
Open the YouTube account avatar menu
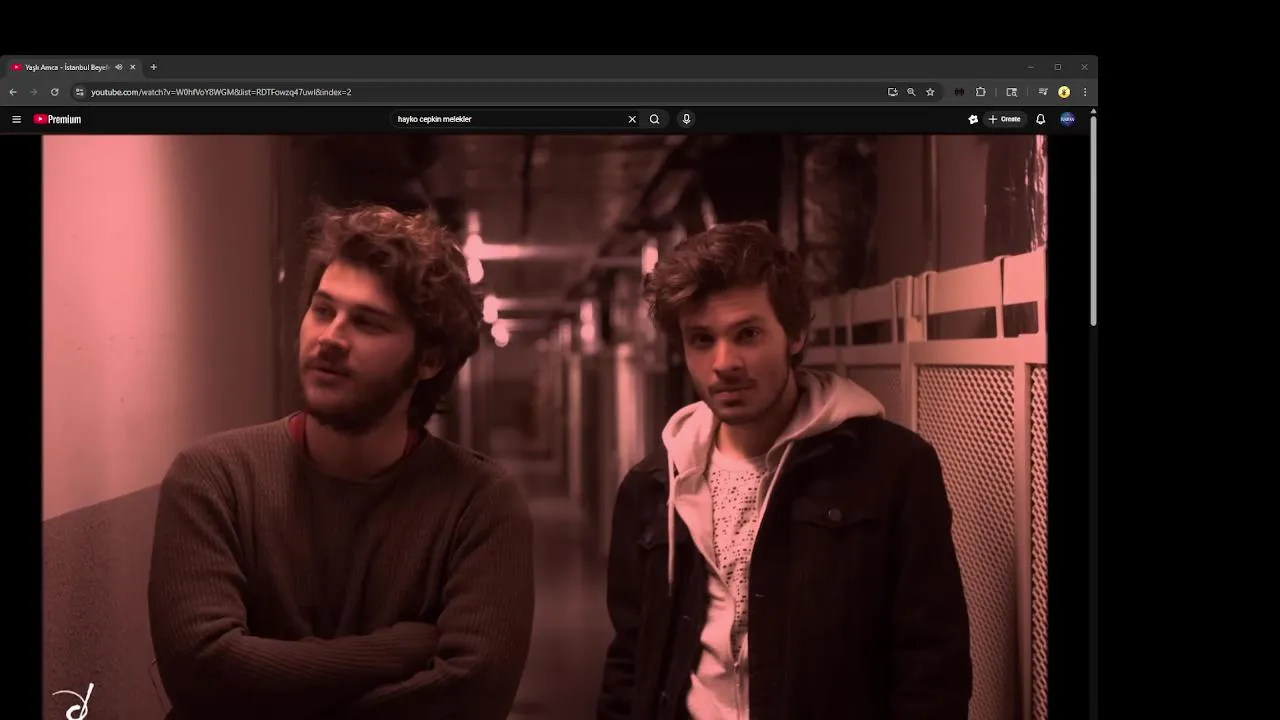1067,119
